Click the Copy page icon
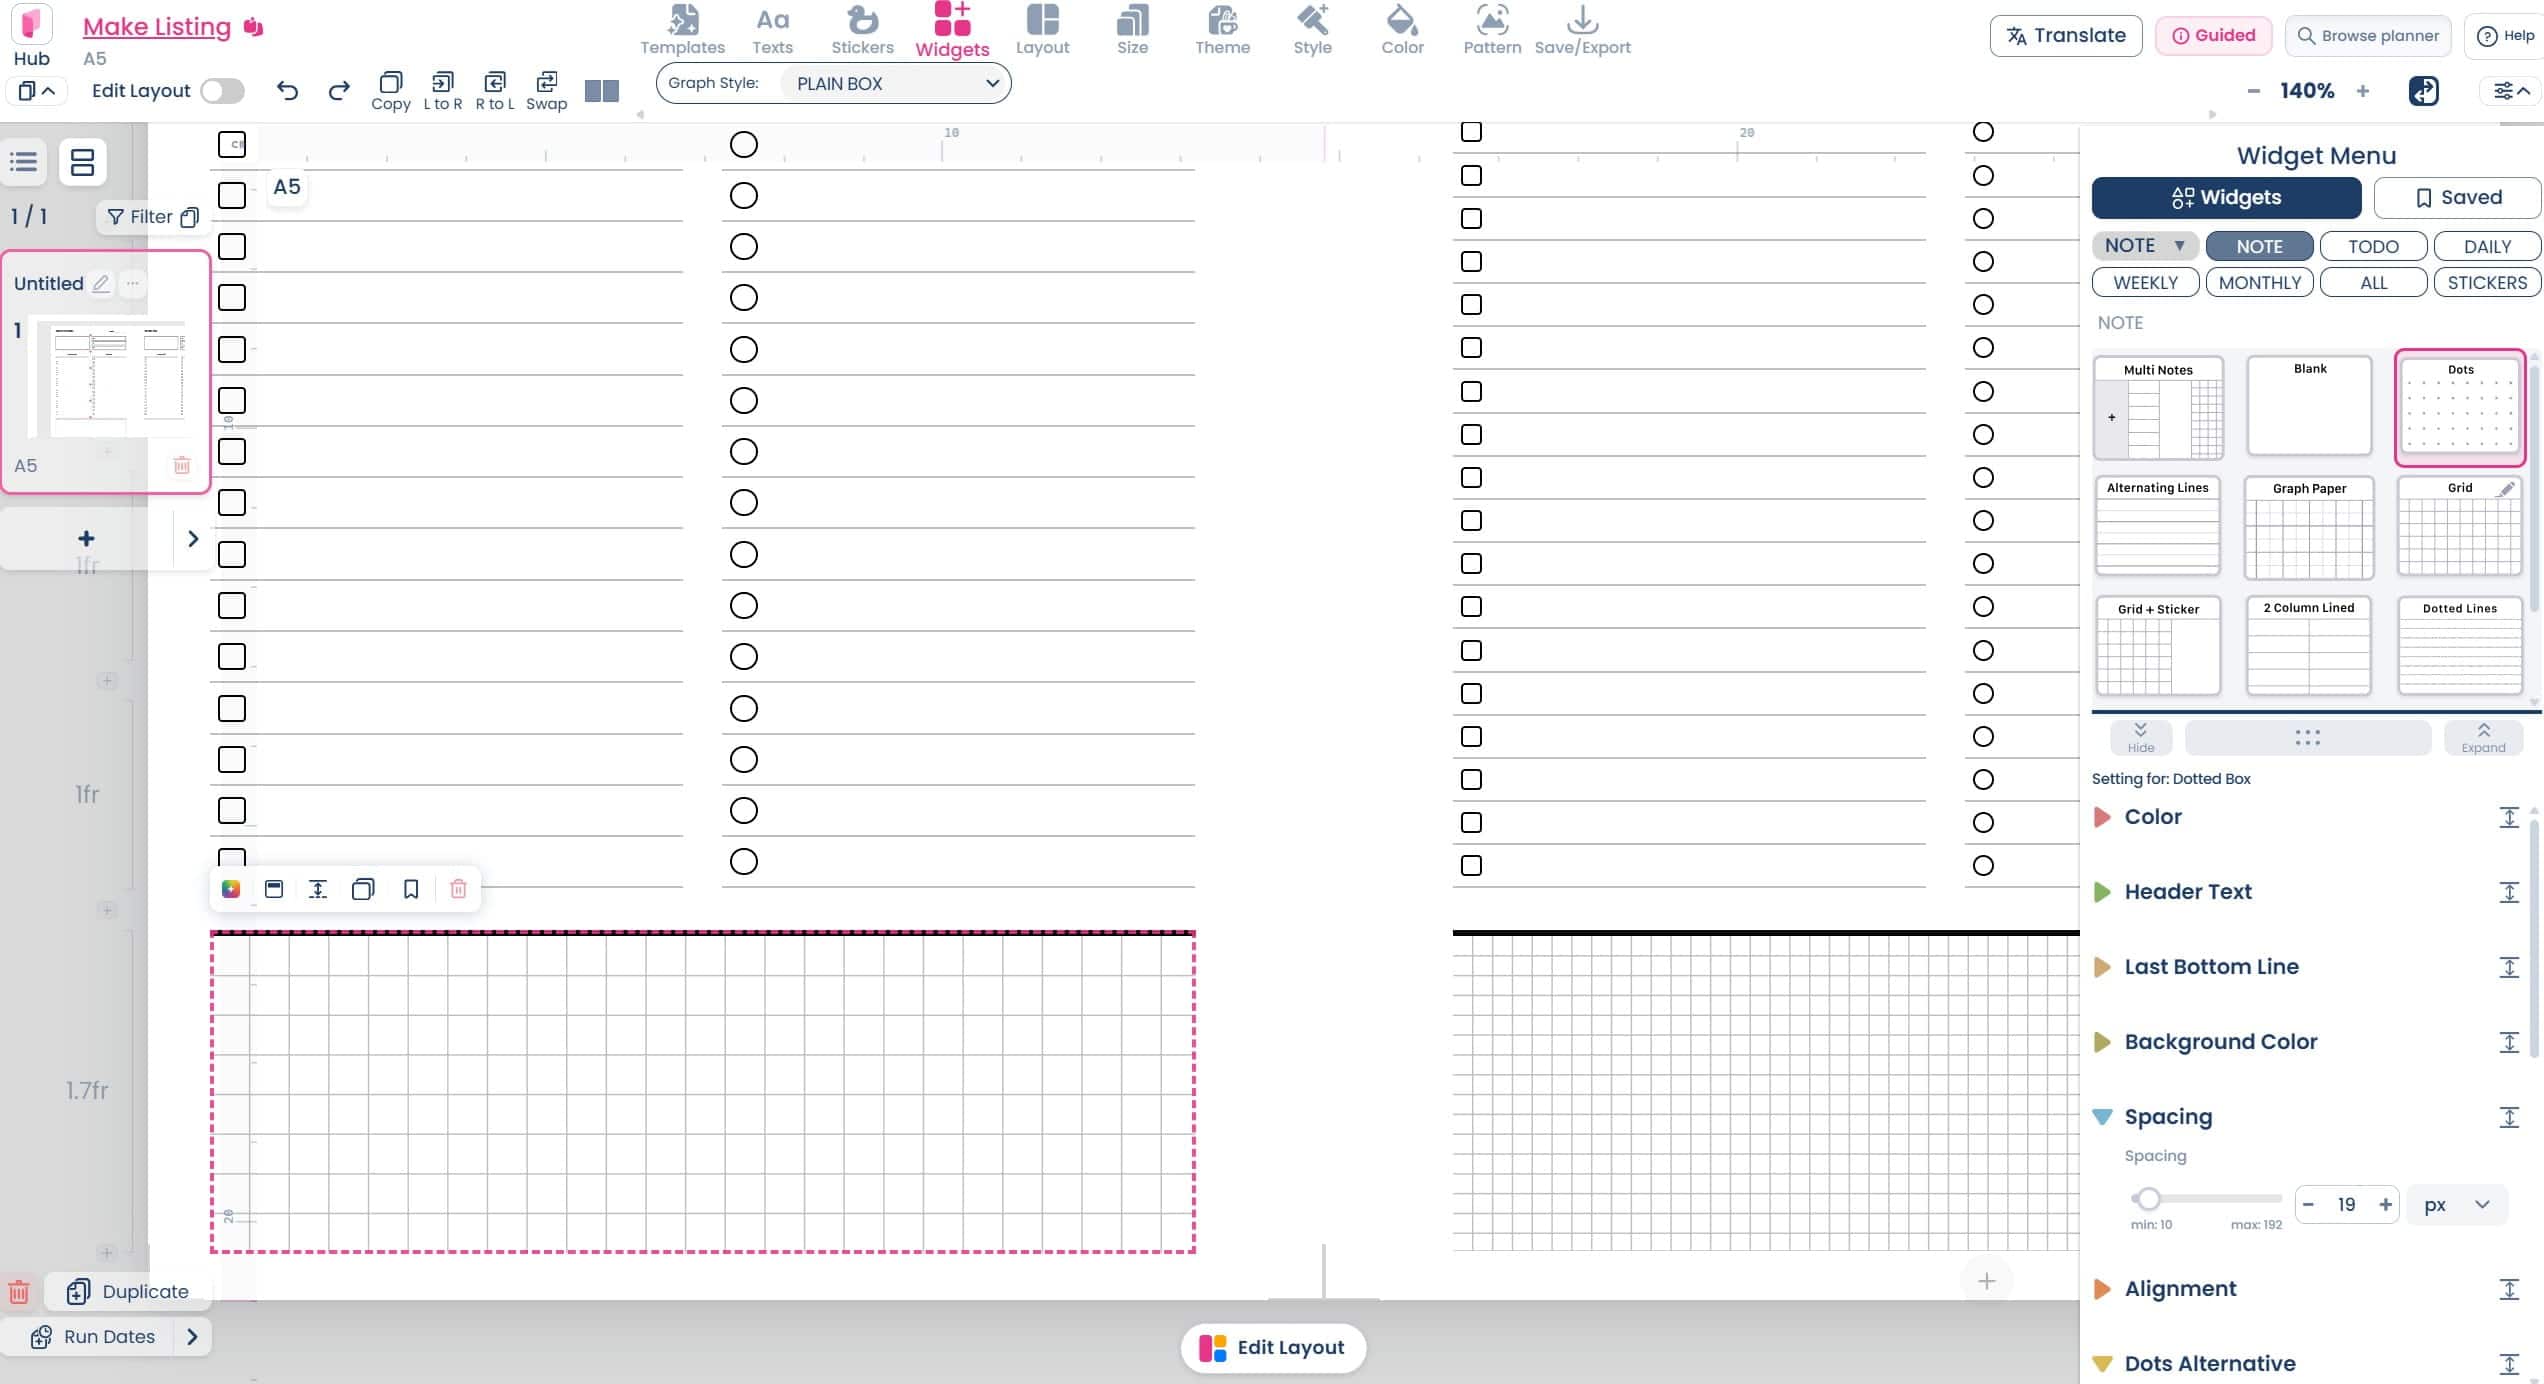Viewport: 2544px width, 1384px height. (x=391, y=91)
